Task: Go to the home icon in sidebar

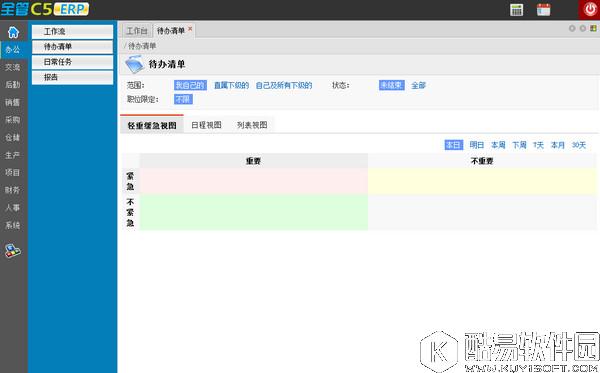Action: click(13, 32)
